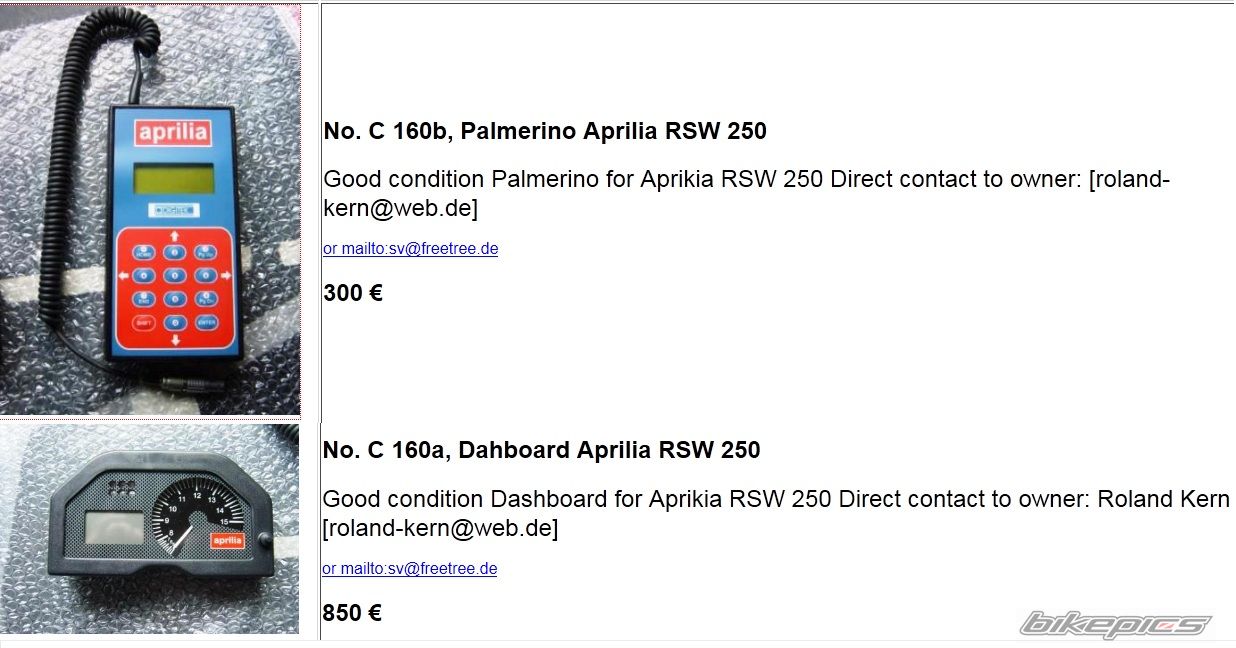This screenshot has height=648, width=1236.
Task: Open the Aprilia dashboard photo
Action: [x=150, y=529]
